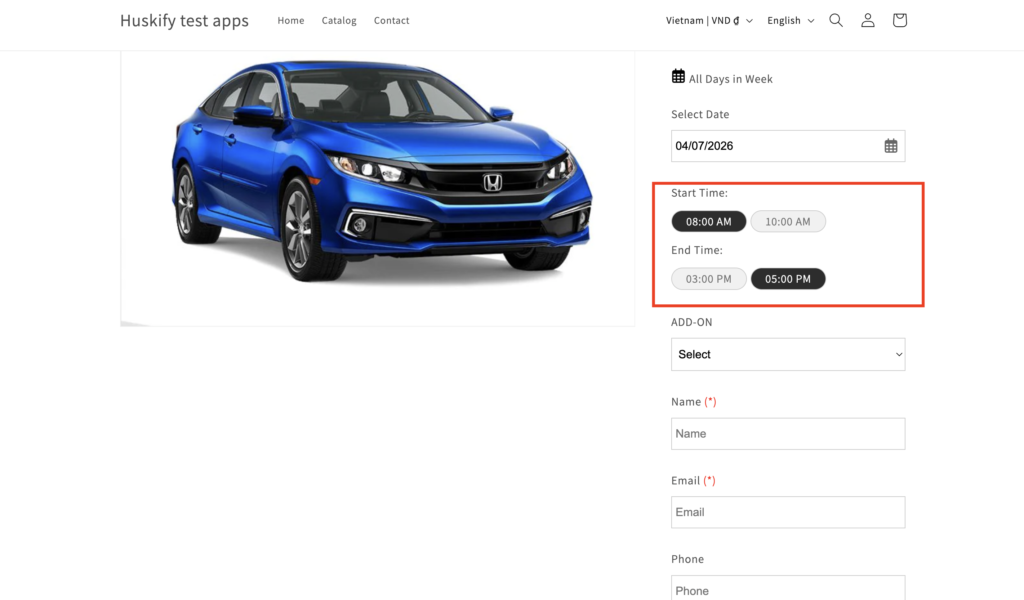This screenshot has width=1024, height=600.
Task: Click the blue Honda Civic product image
Action: point(380,170)
